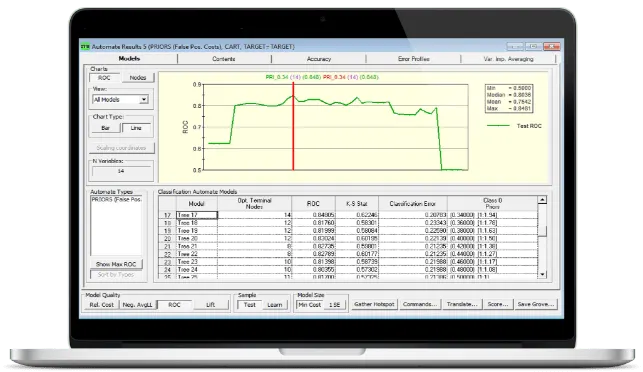Screen dimensions: 643x372
Task: Click the Score... button
Action: pos(498,304)
